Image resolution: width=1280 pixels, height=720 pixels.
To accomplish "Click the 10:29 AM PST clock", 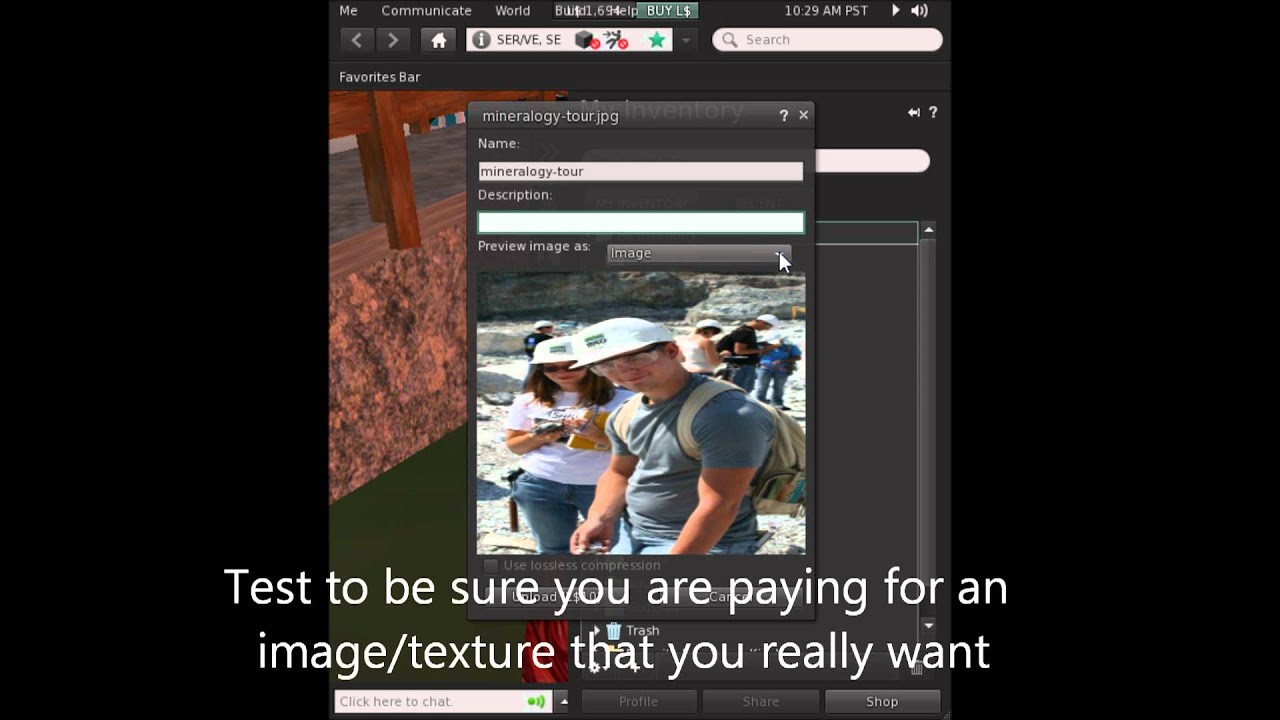I will [x=827, y=11].
